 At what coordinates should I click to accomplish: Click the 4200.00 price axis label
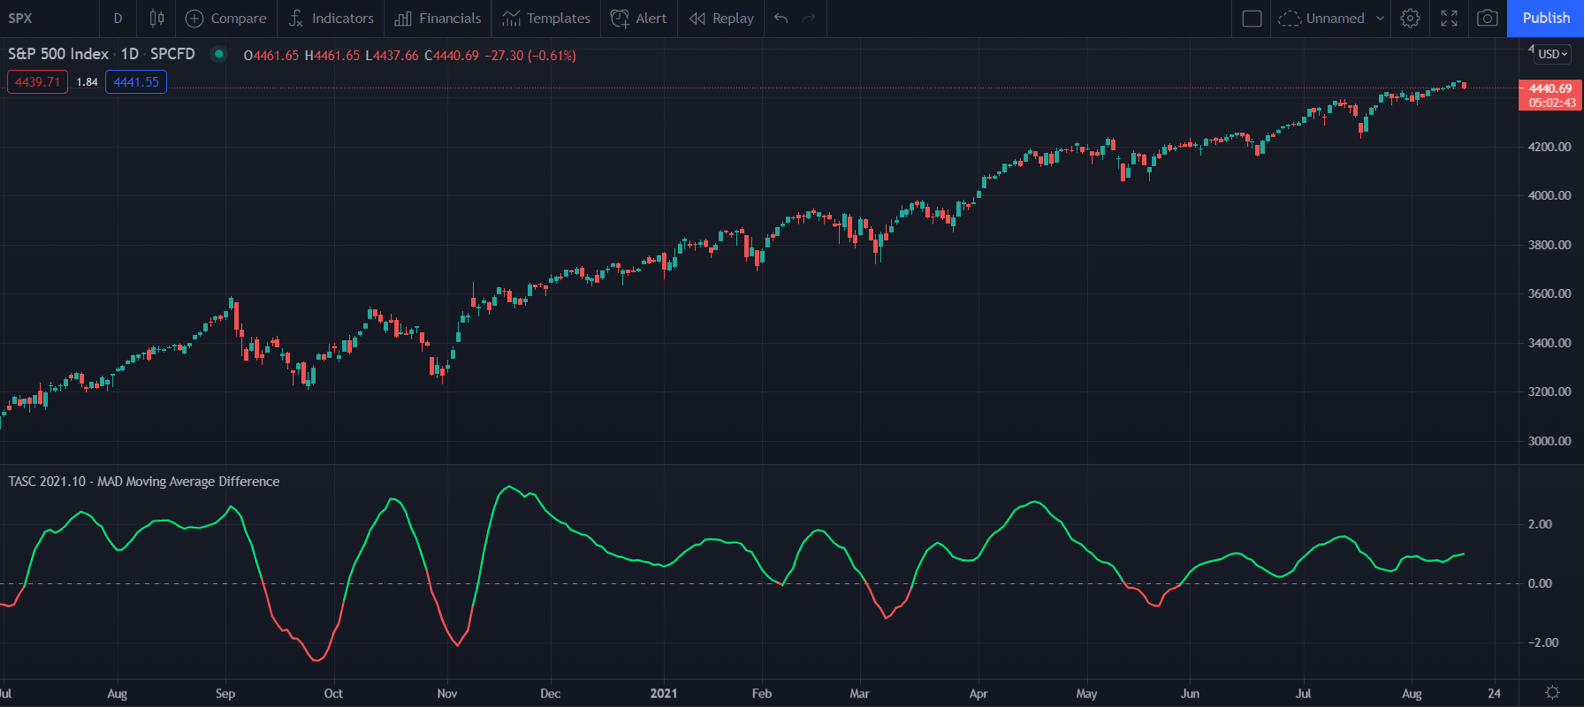pos(1549,147)
